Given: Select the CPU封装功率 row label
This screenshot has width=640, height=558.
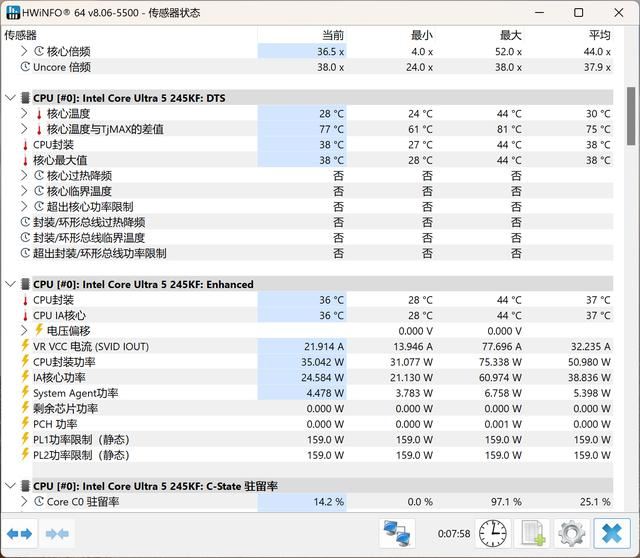Looking at the screenshot, I should click(x=64, y=362).
